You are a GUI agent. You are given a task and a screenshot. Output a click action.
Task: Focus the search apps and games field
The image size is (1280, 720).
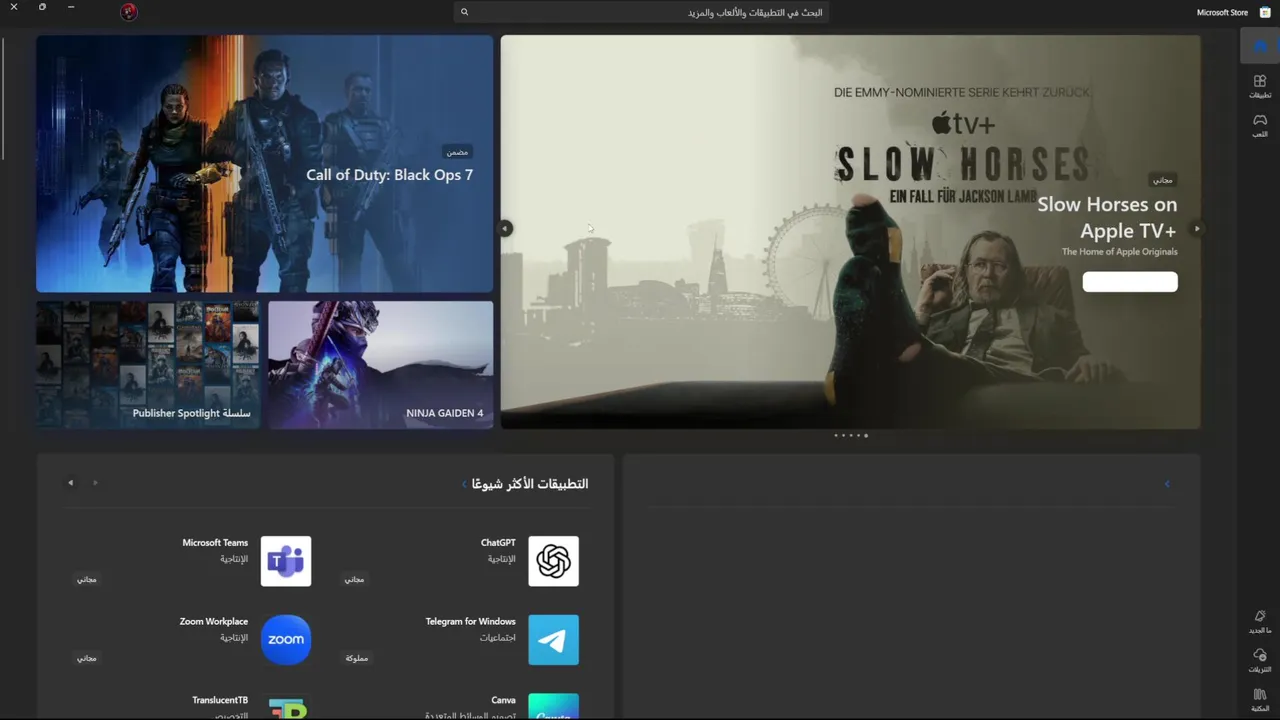pyautogui.click(x=641, y=12)
